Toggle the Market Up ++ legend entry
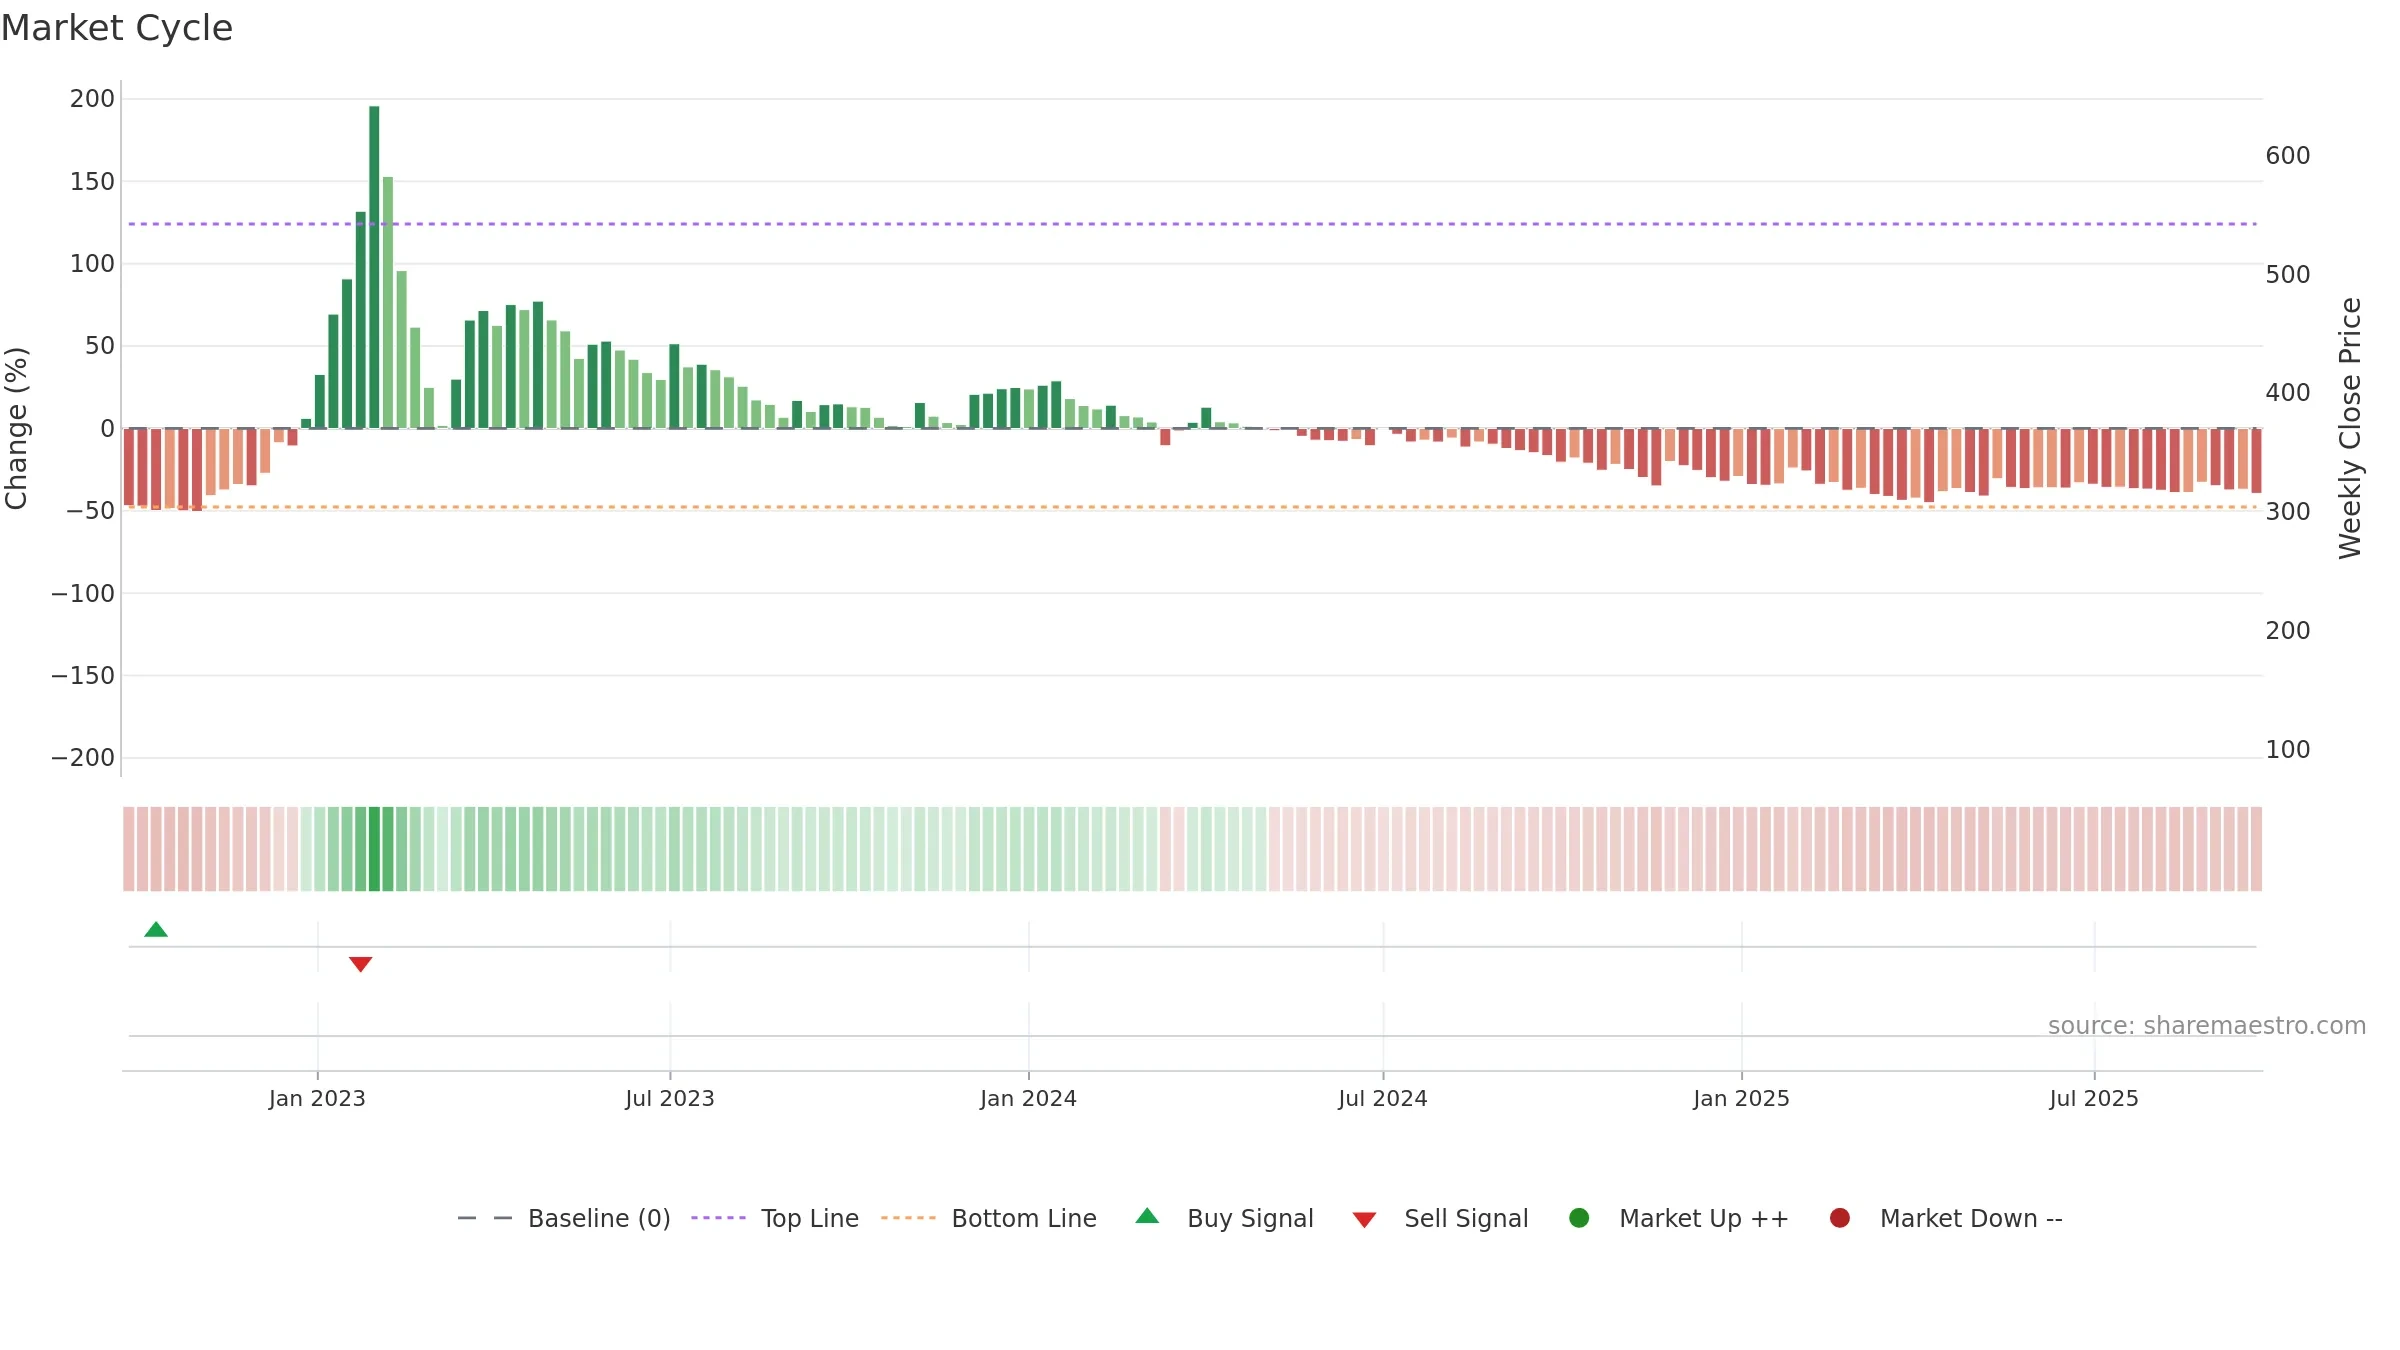Viewport: 2400px width, 1350px height. (x=1679, y=1218)
